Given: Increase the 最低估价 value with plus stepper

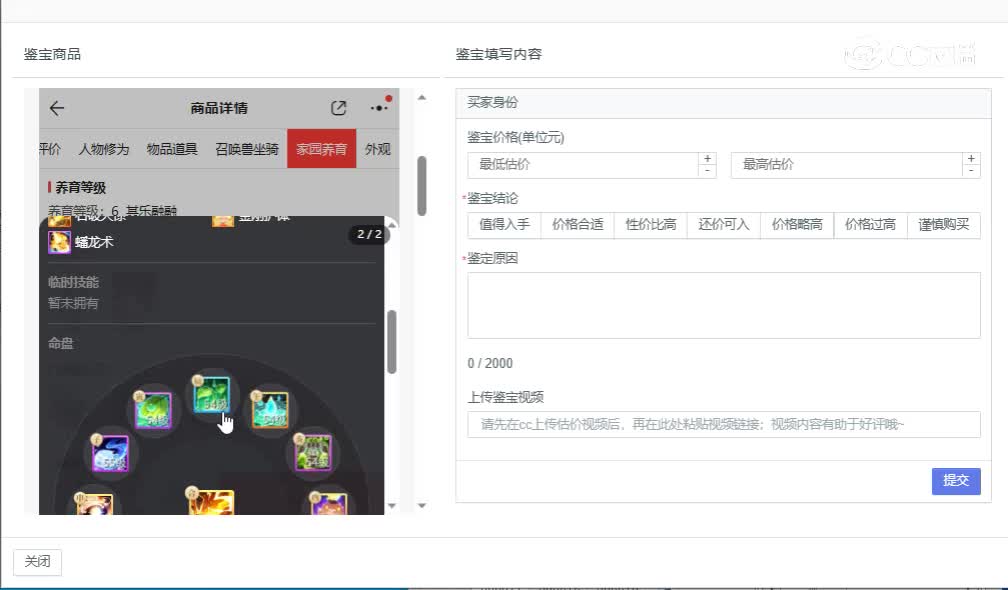Looking at the screenshot, I should 707,158.
